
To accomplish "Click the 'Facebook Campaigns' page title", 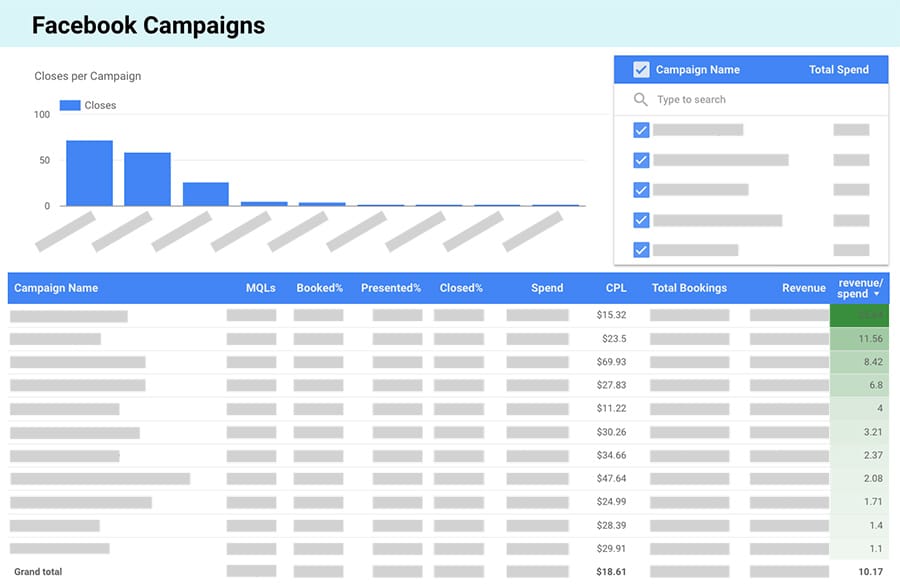I will [149, 25].
